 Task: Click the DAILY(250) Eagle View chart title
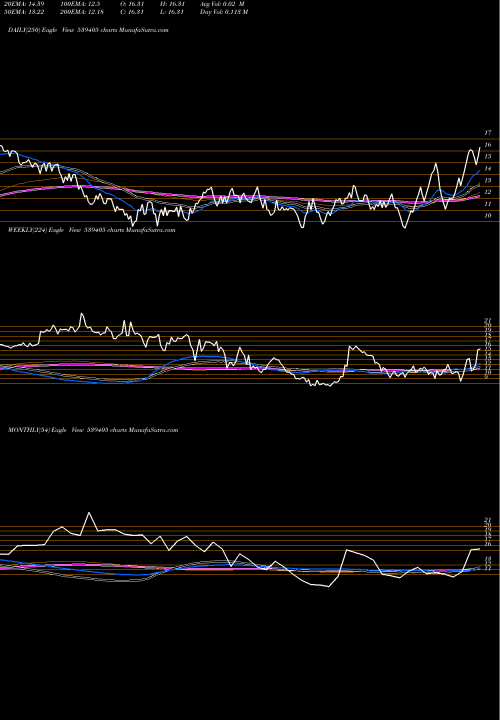pos(88,30)
